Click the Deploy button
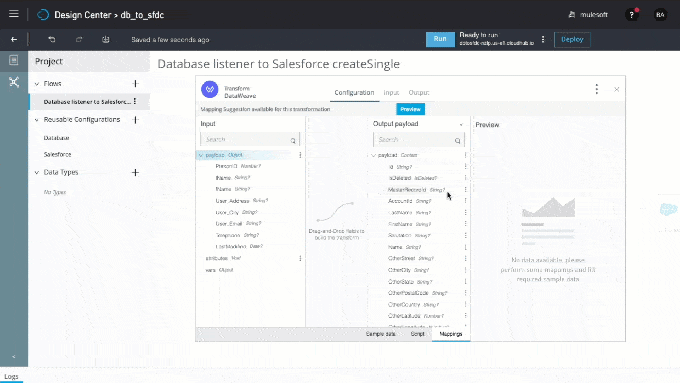The height and width of the screenshot is (383, 680). pos(572,39)
